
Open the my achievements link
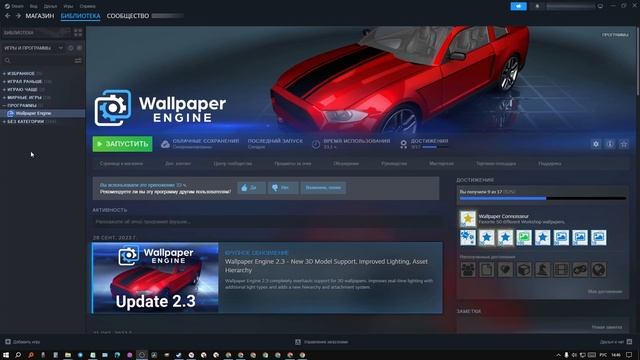coord(605,291)
